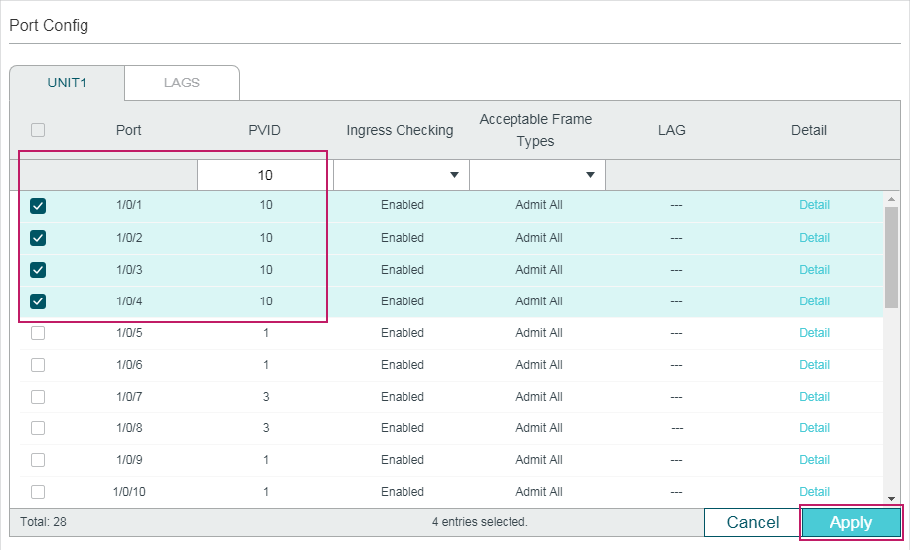Click the PVID input field containing 10
Screen dimensions: 910x550
(x=265, y=175)
